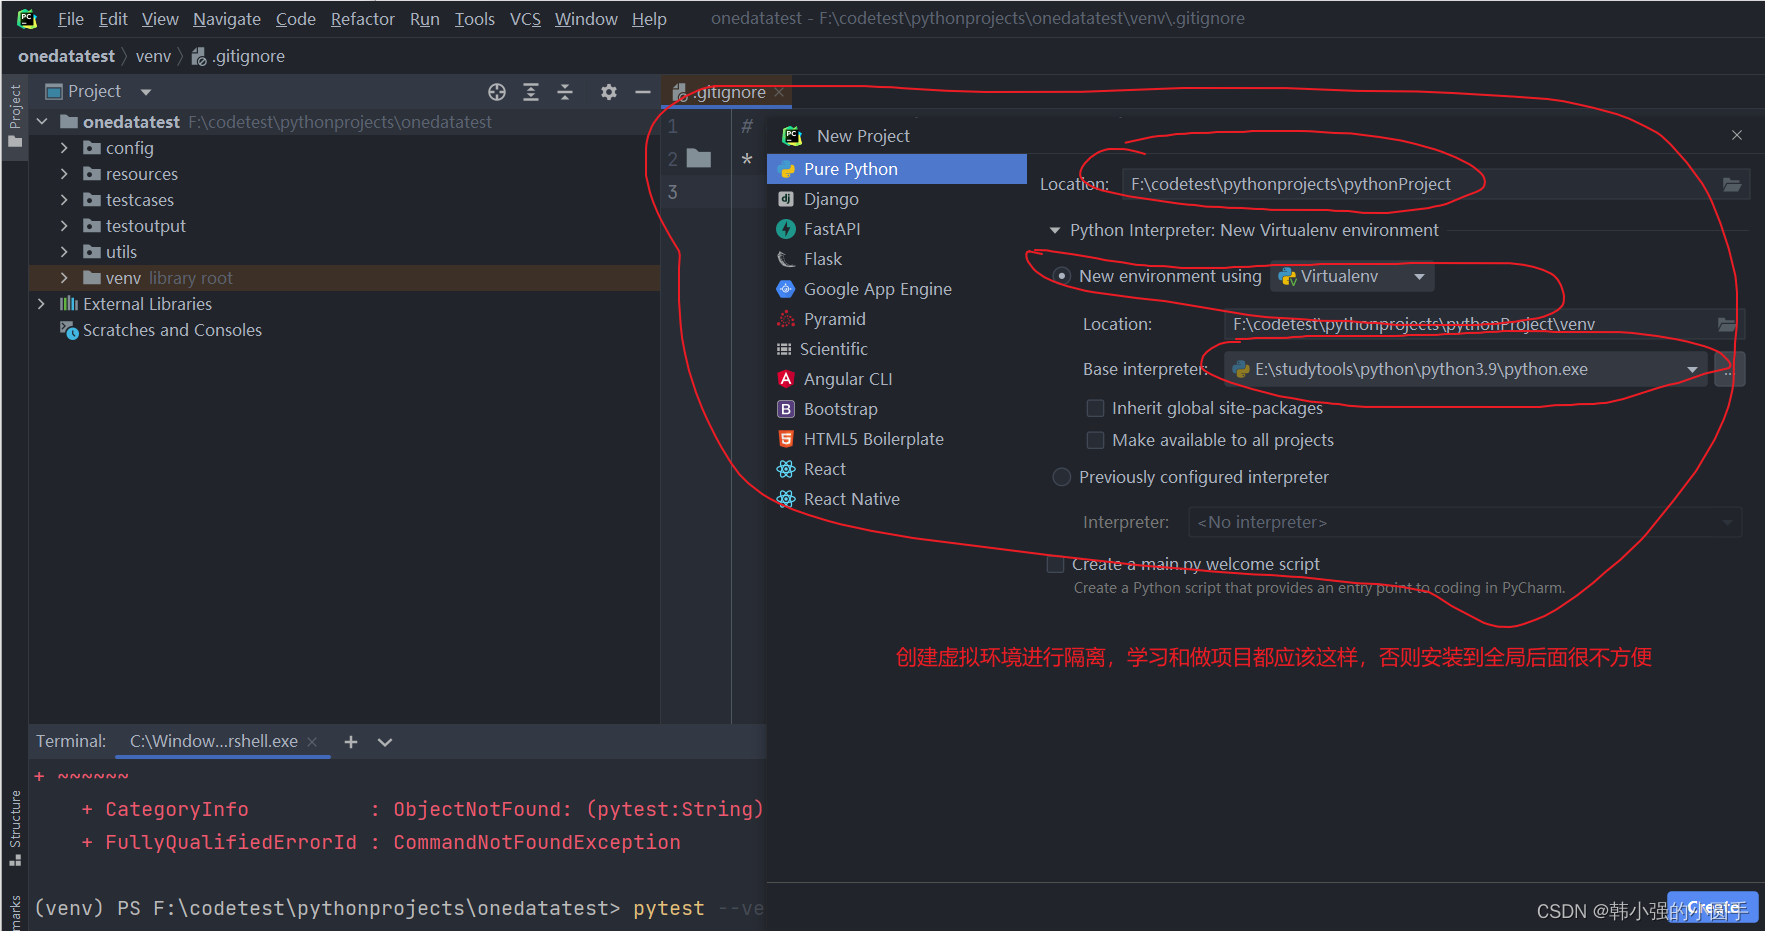Expand the config folder
Viewport: 1765px width, 931px height.
click(x=64, y=148)
